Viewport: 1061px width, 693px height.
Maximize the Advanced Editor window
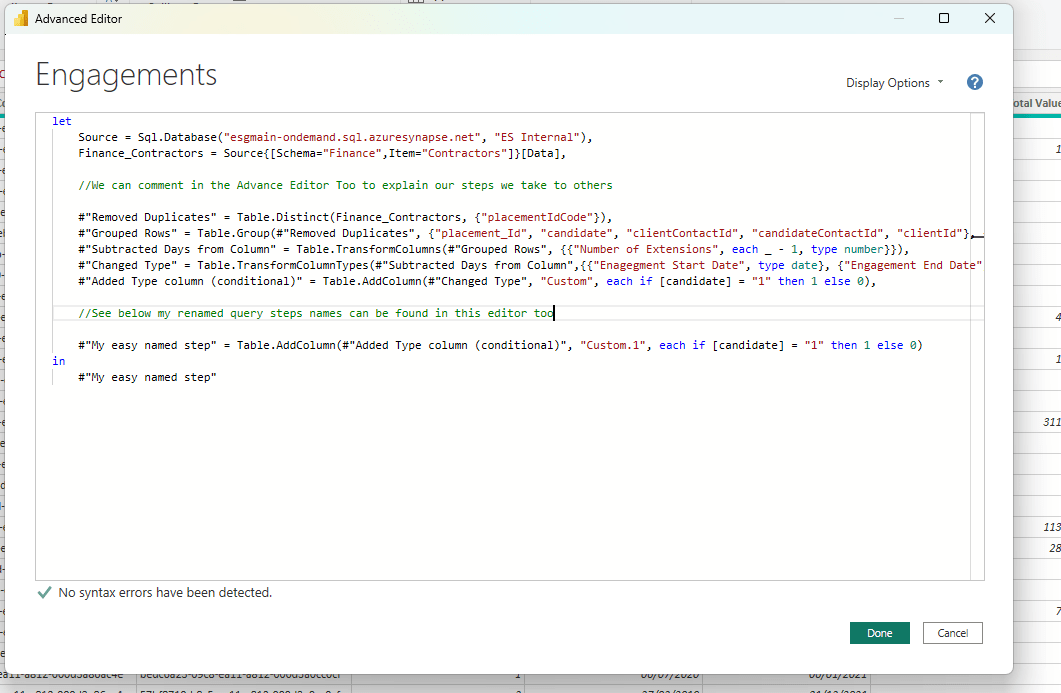pyautogui.click(x=944, y=19)
